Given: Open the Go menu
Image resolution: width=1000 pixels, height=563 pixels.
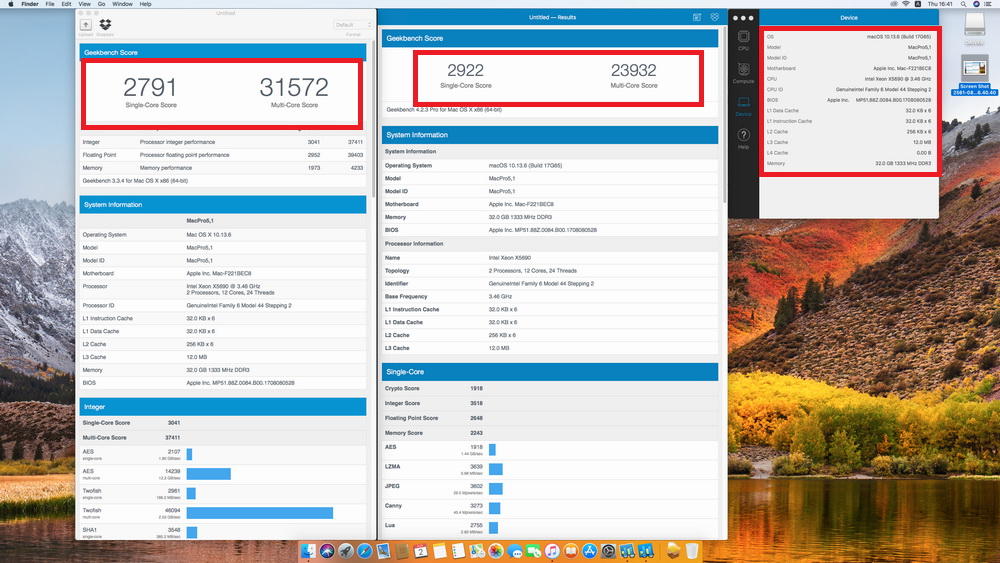Looking at the screenshot, I should coord(101,4).
